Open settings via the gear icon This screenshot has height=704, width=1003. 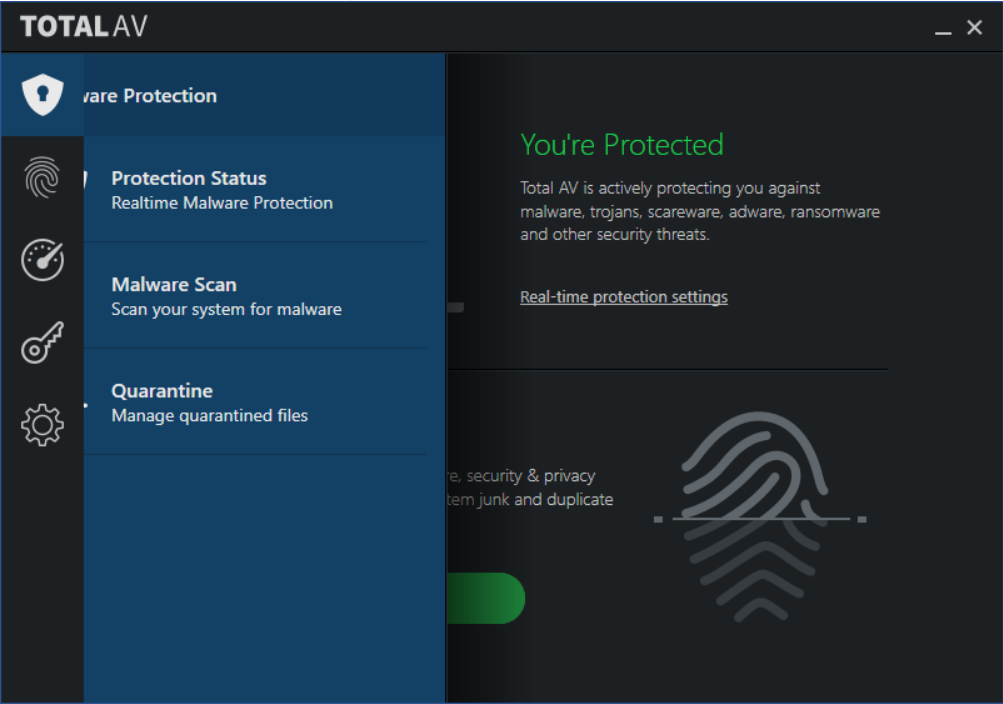(42, 426)
